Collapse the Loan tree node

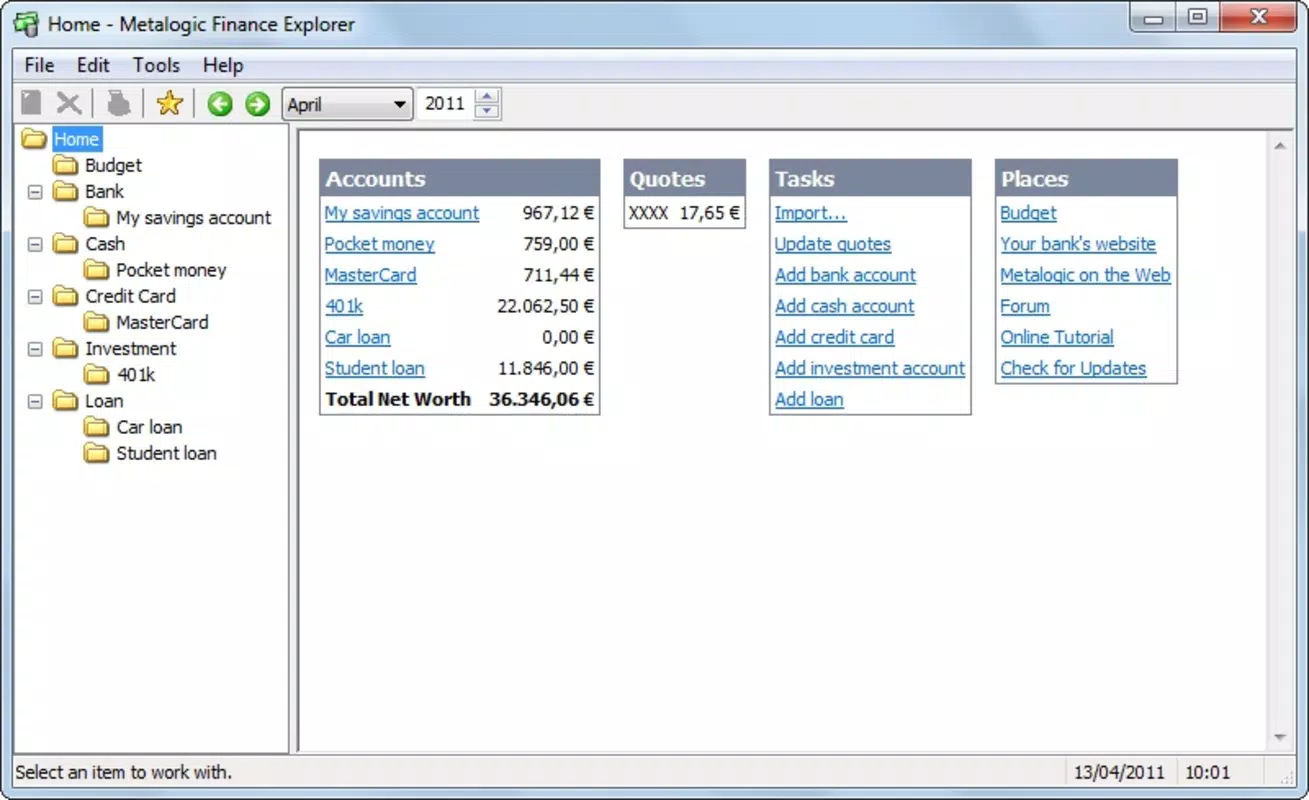tap(35, 401)
